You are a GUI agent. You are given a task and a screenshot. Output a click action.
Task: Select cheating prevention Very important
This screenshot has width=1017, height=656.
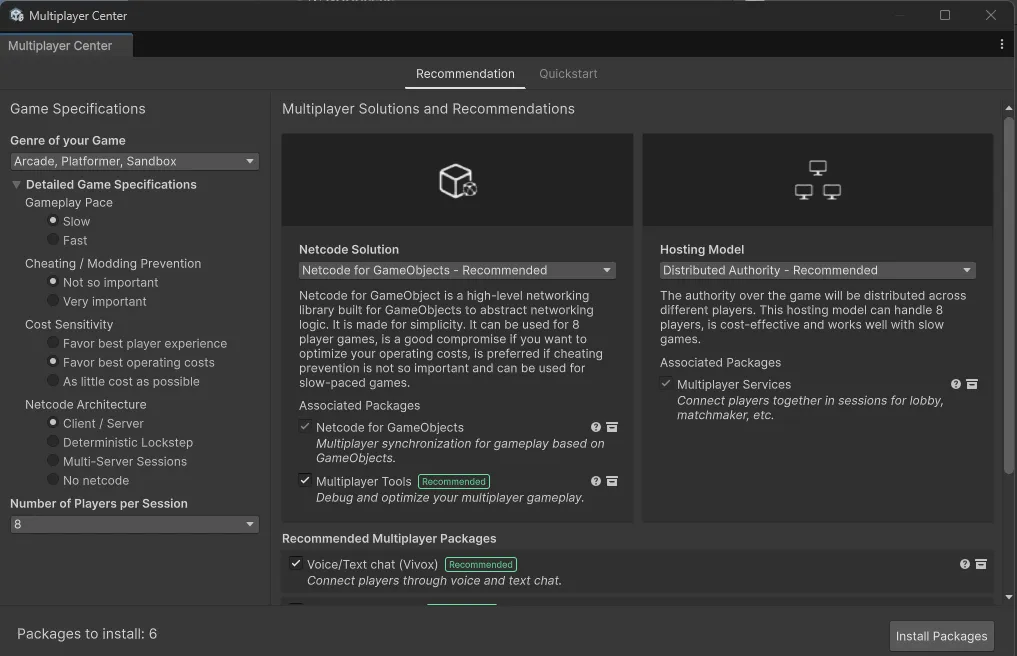click(x=53, y=300)
